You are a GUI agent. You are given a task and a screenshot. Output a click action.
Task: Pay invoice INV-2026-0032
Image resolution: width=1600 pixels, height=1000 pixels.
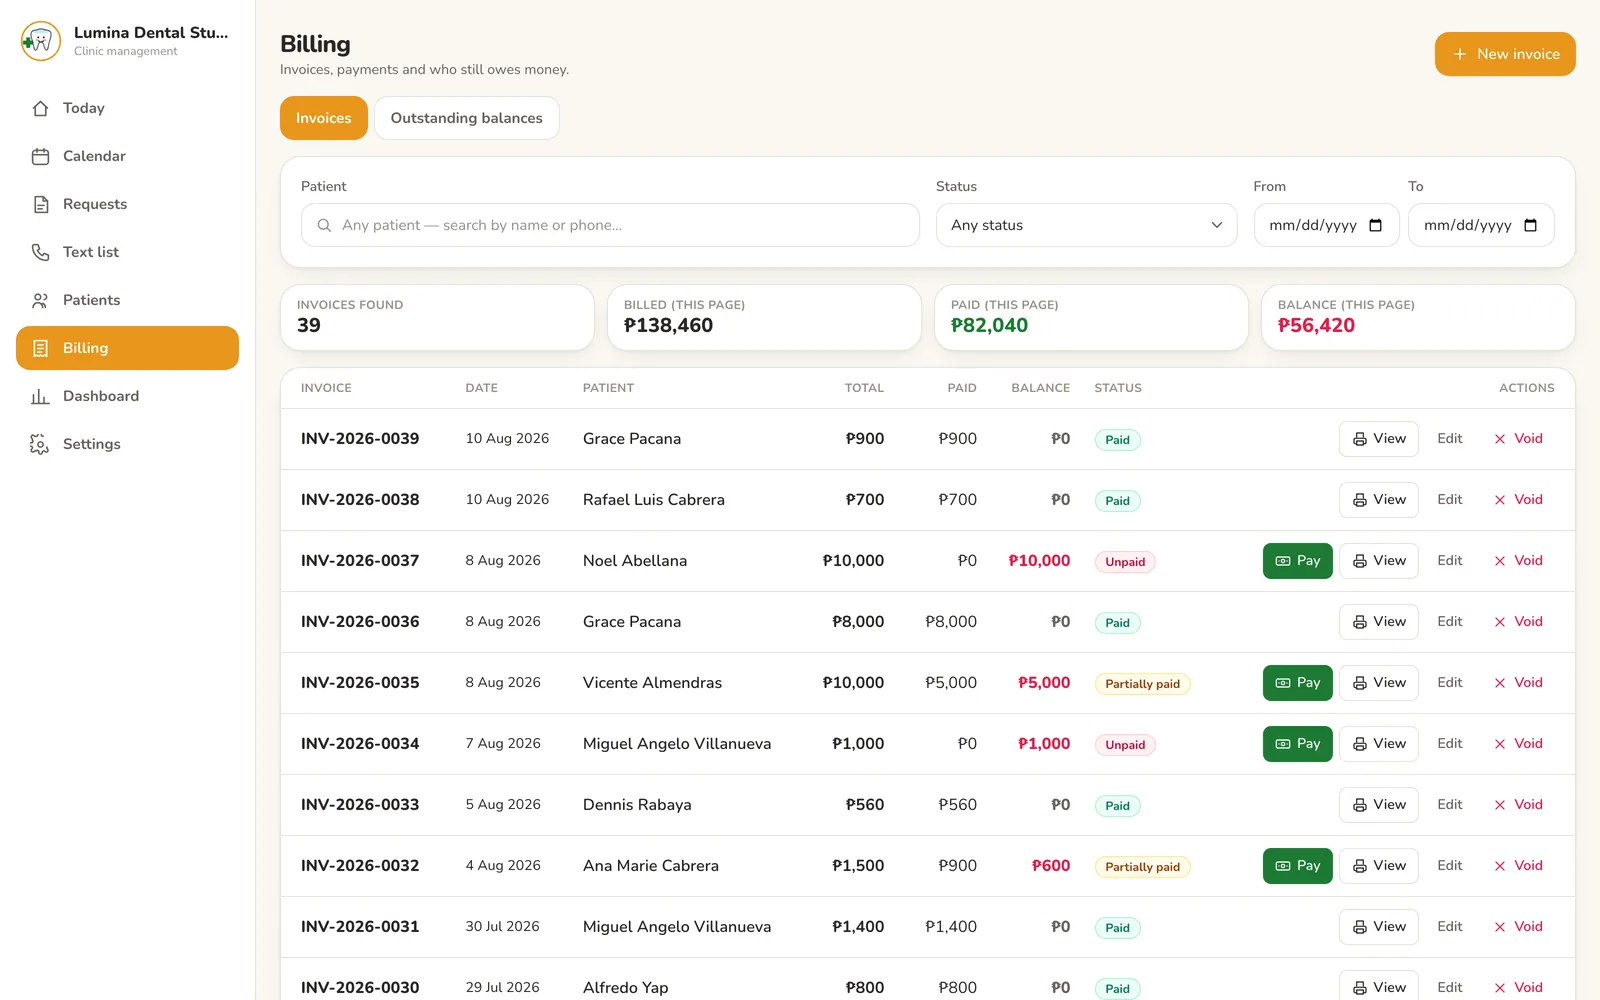[1297, 866]
